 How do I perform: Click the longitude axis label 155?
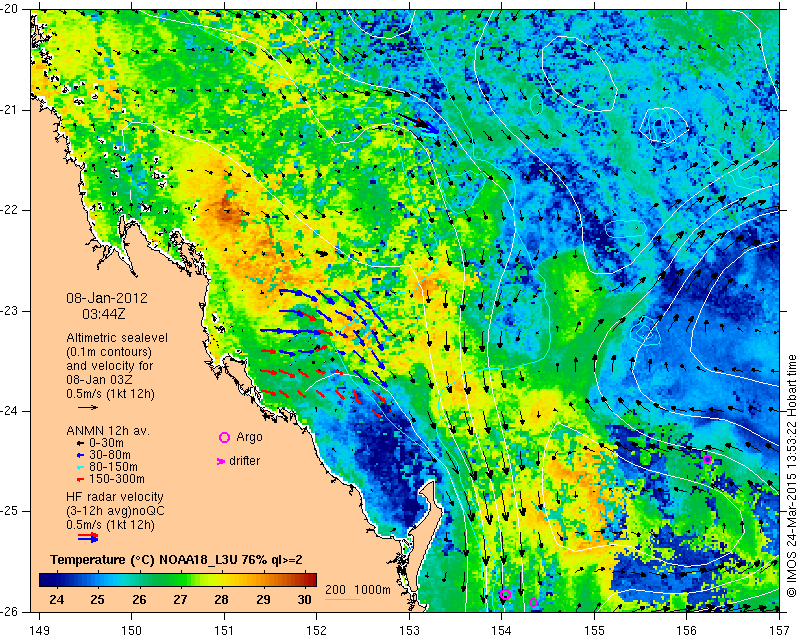(594, 631)
